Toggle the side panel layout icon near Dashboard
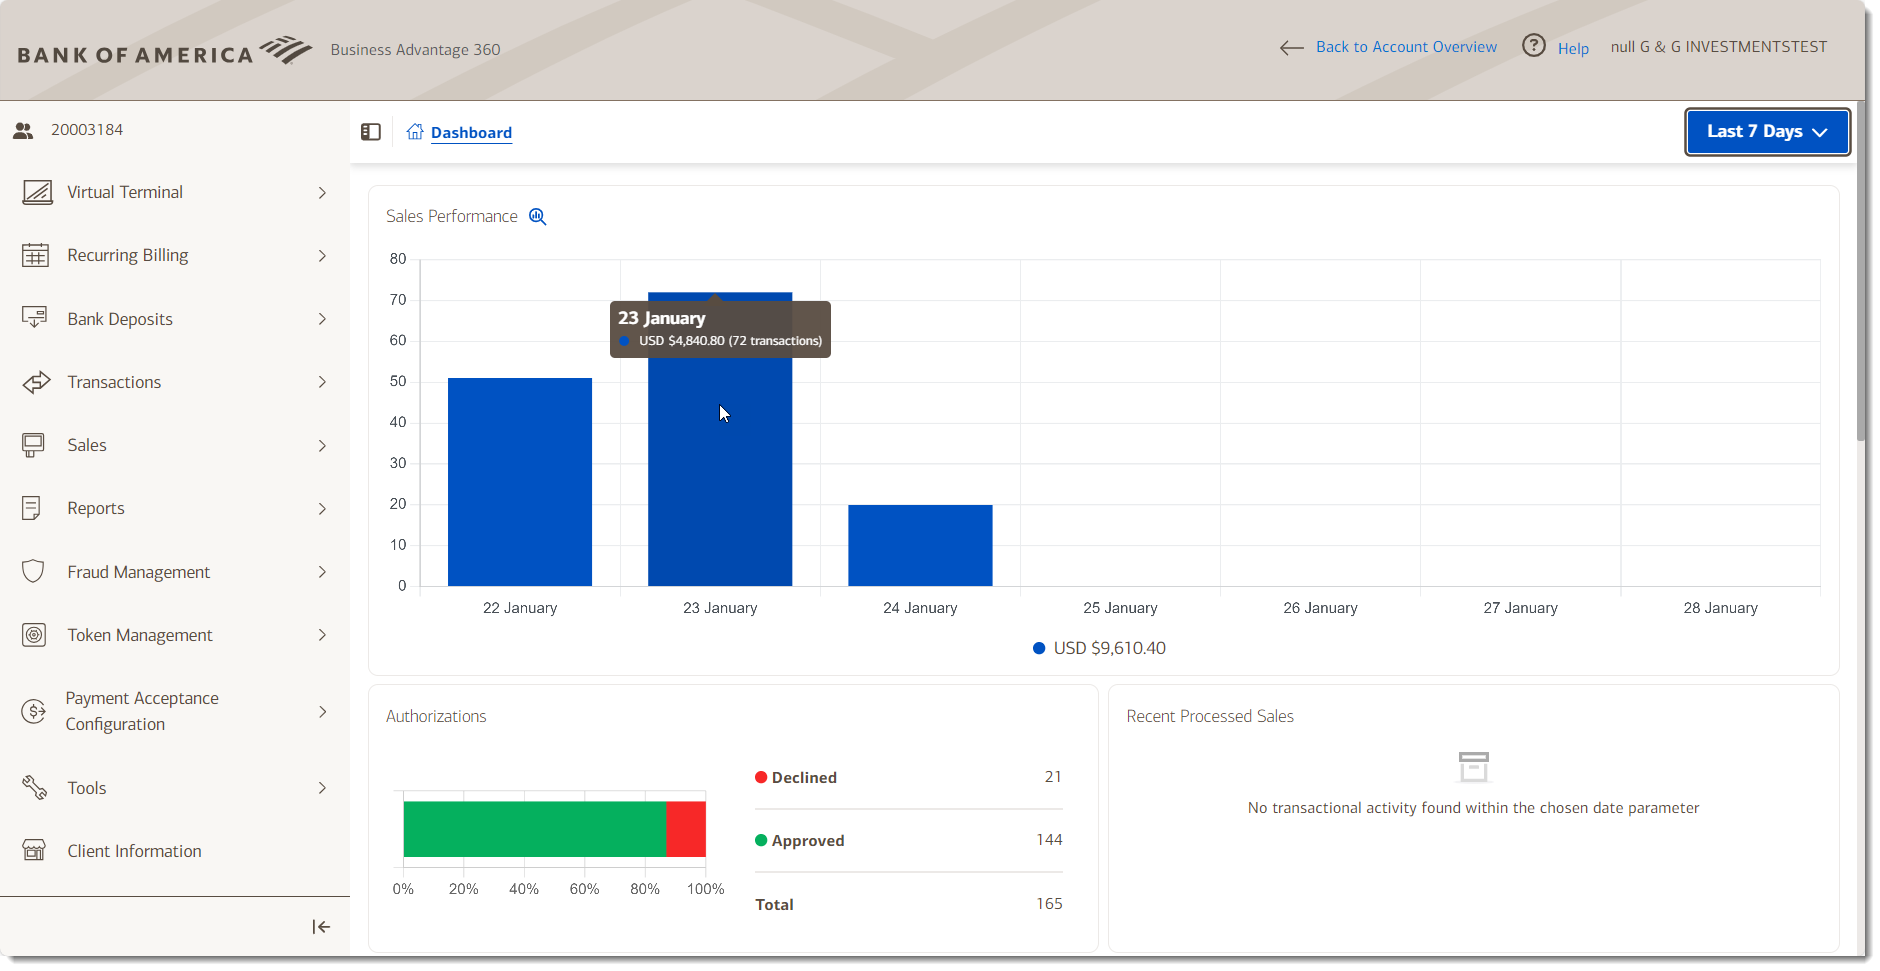The width and height of the screenshot is (1880, 971). point(370,131)
